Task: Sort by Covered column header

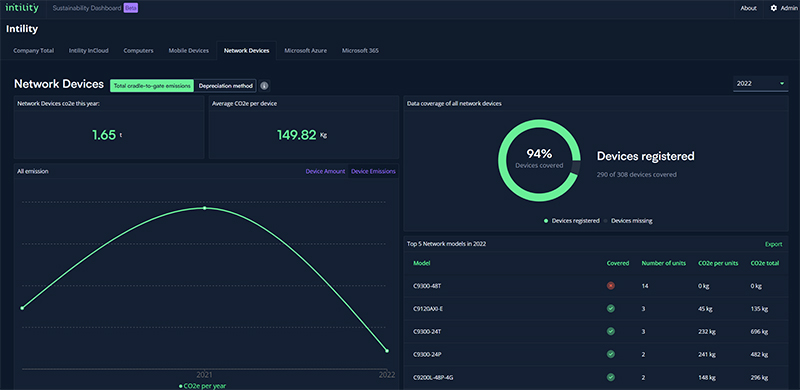Action: click(618, 263)
